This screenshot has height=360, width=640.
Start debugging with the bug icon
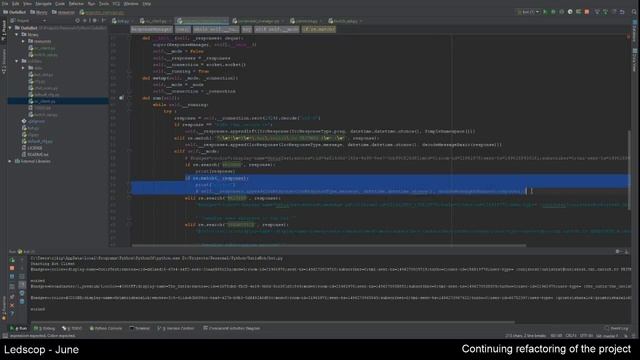[553, 12]
